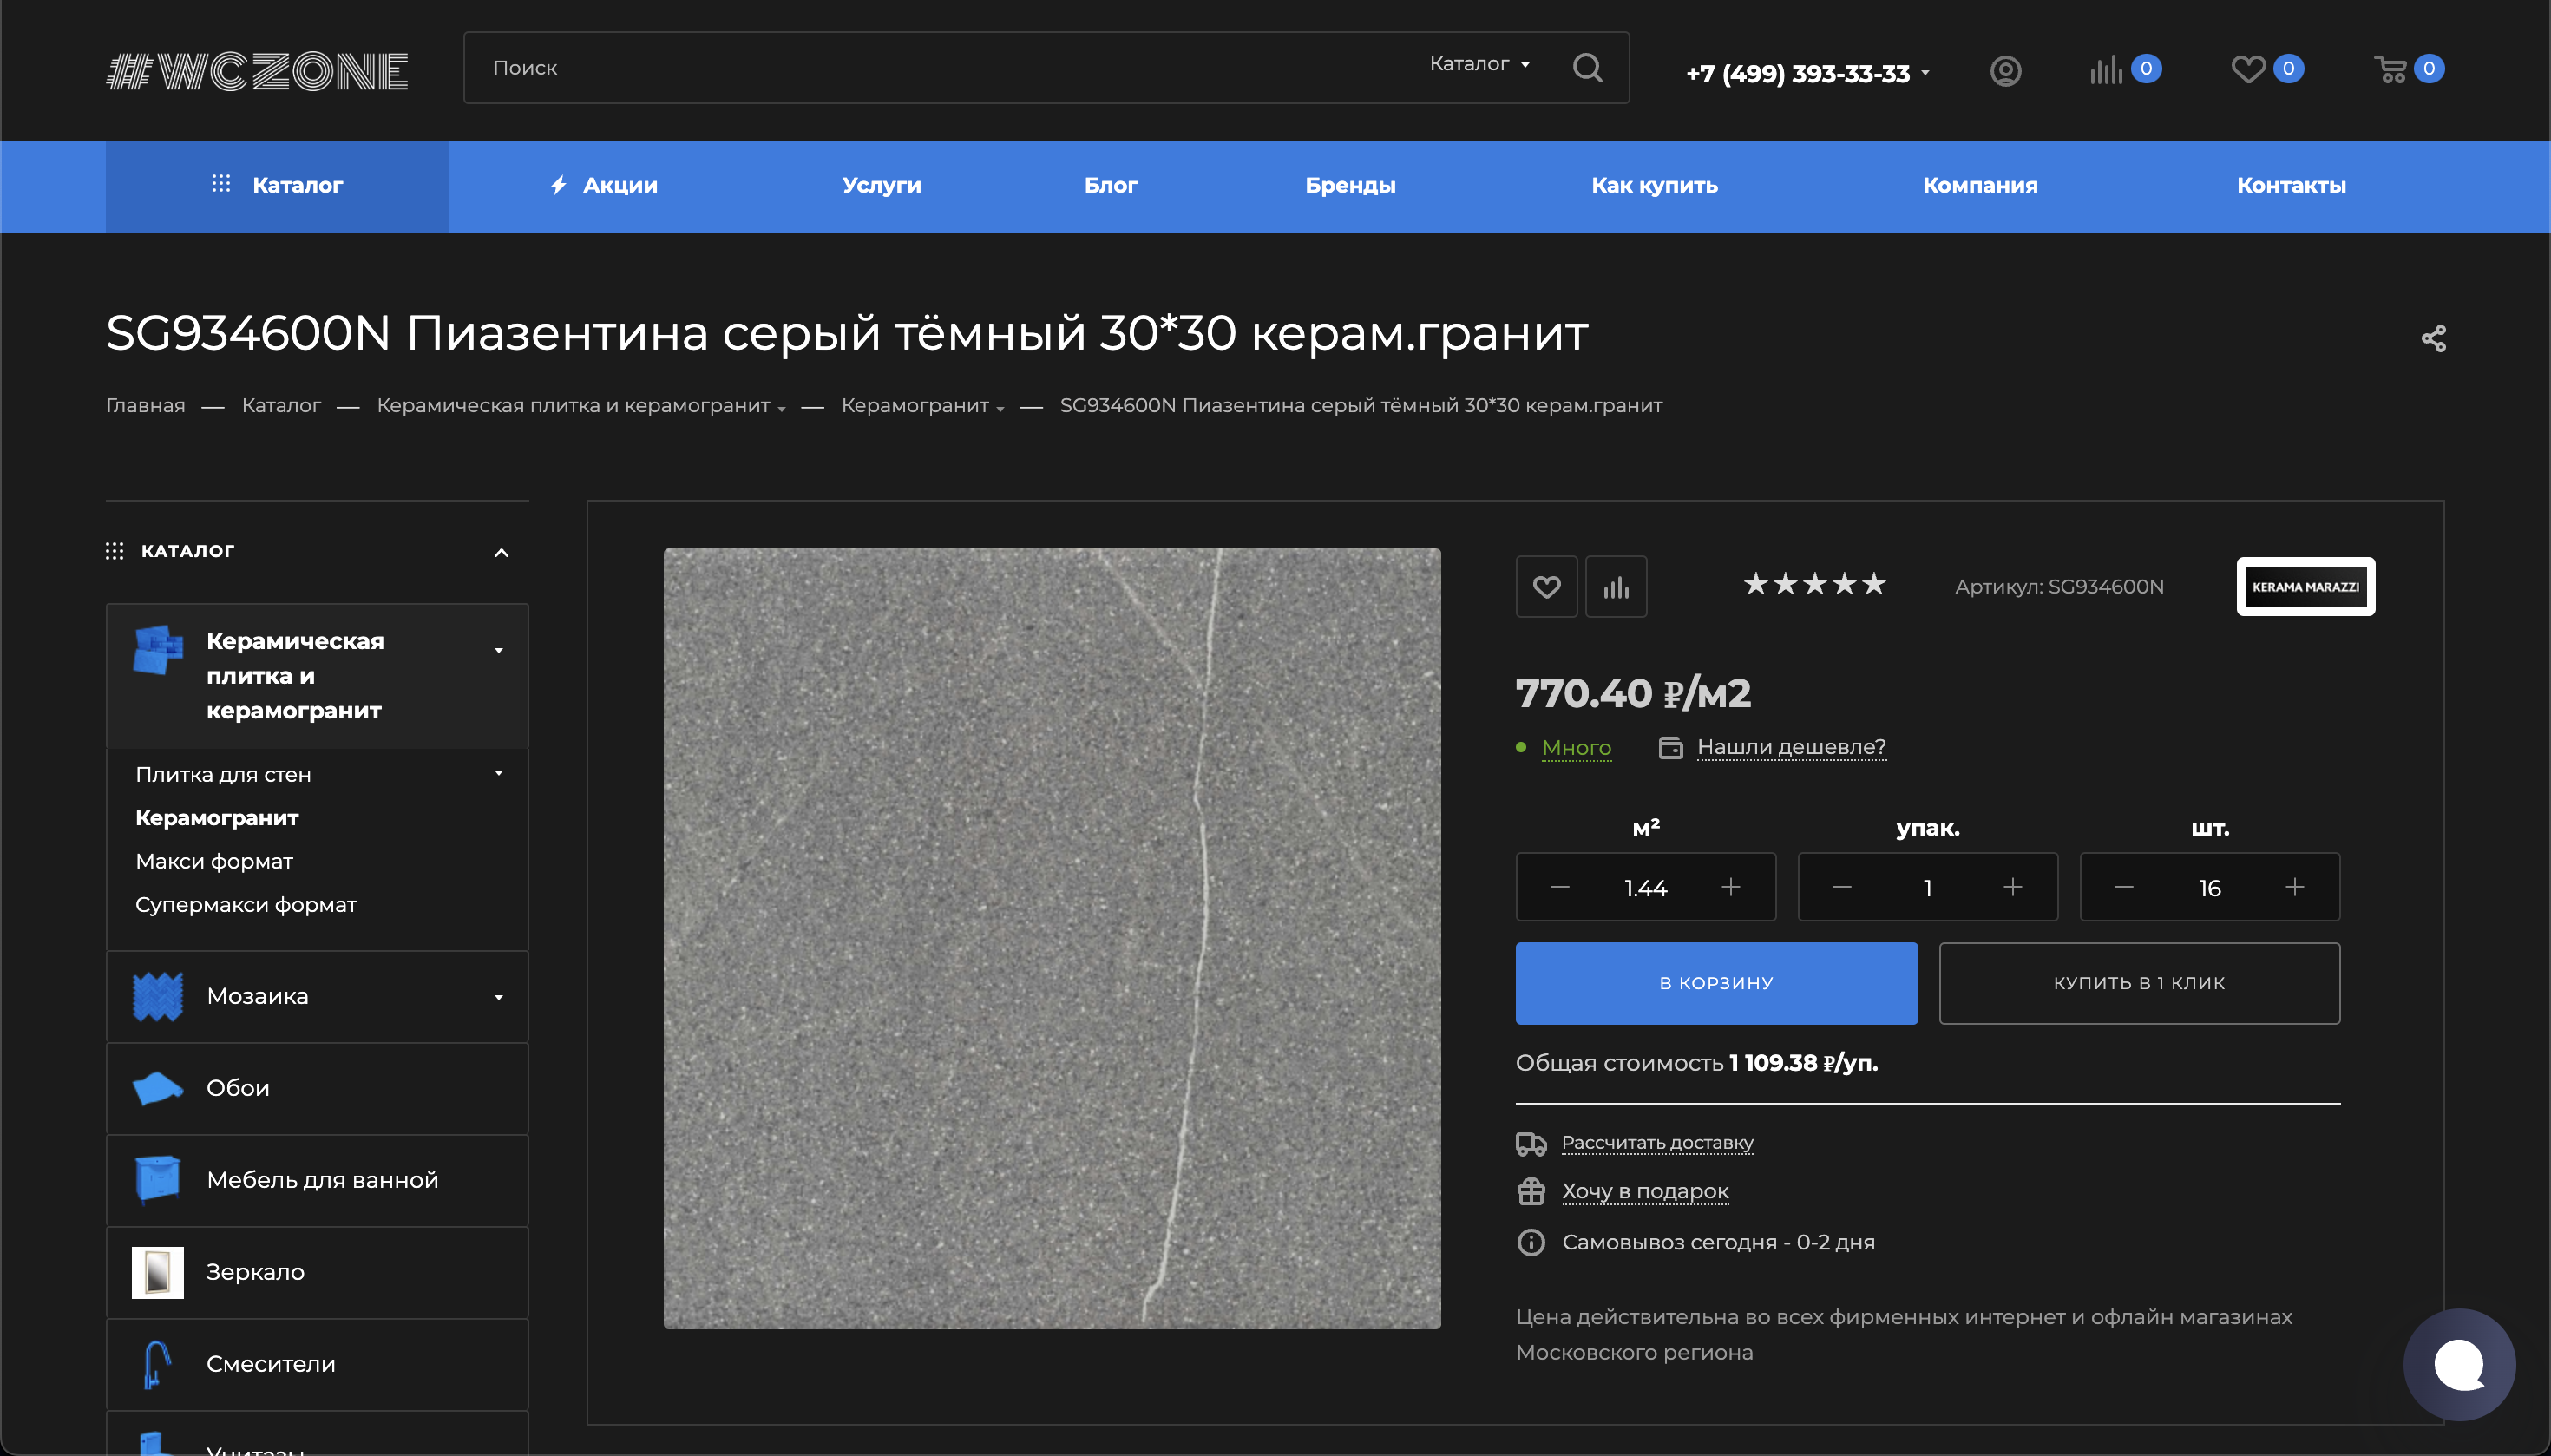
Task: Click the info icon near Самовывоз
Action: coord(1531,1243)
